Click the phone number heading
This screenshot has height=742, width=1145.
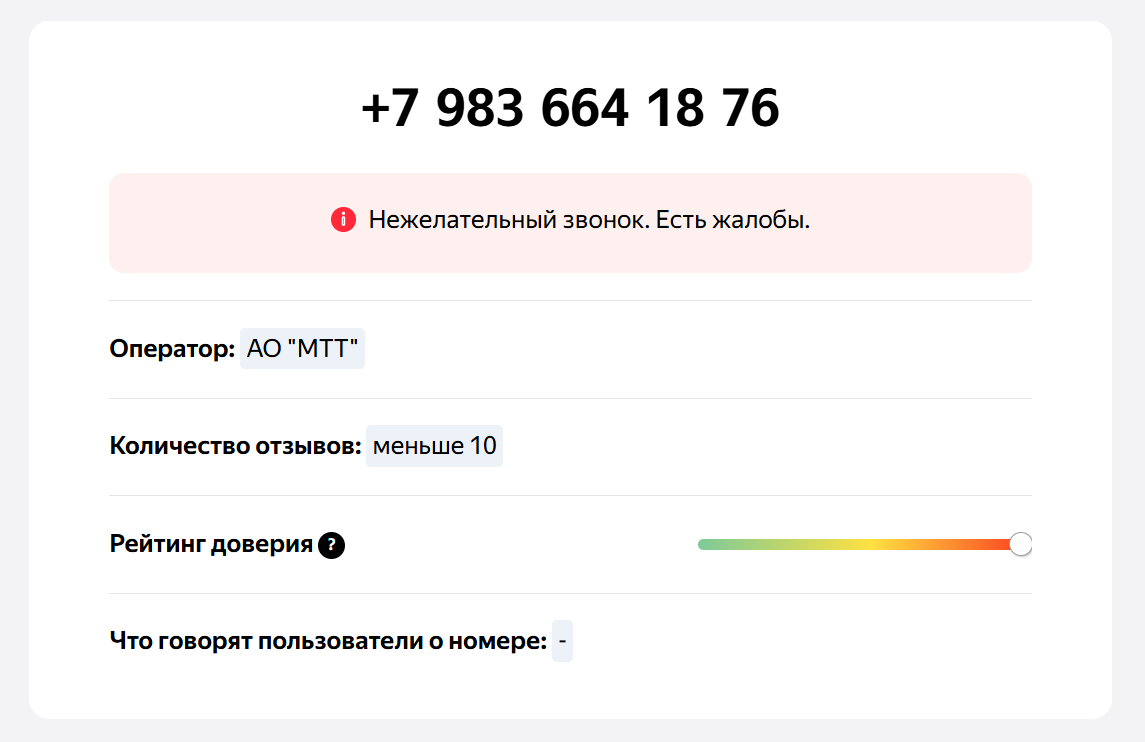[570, 108]
